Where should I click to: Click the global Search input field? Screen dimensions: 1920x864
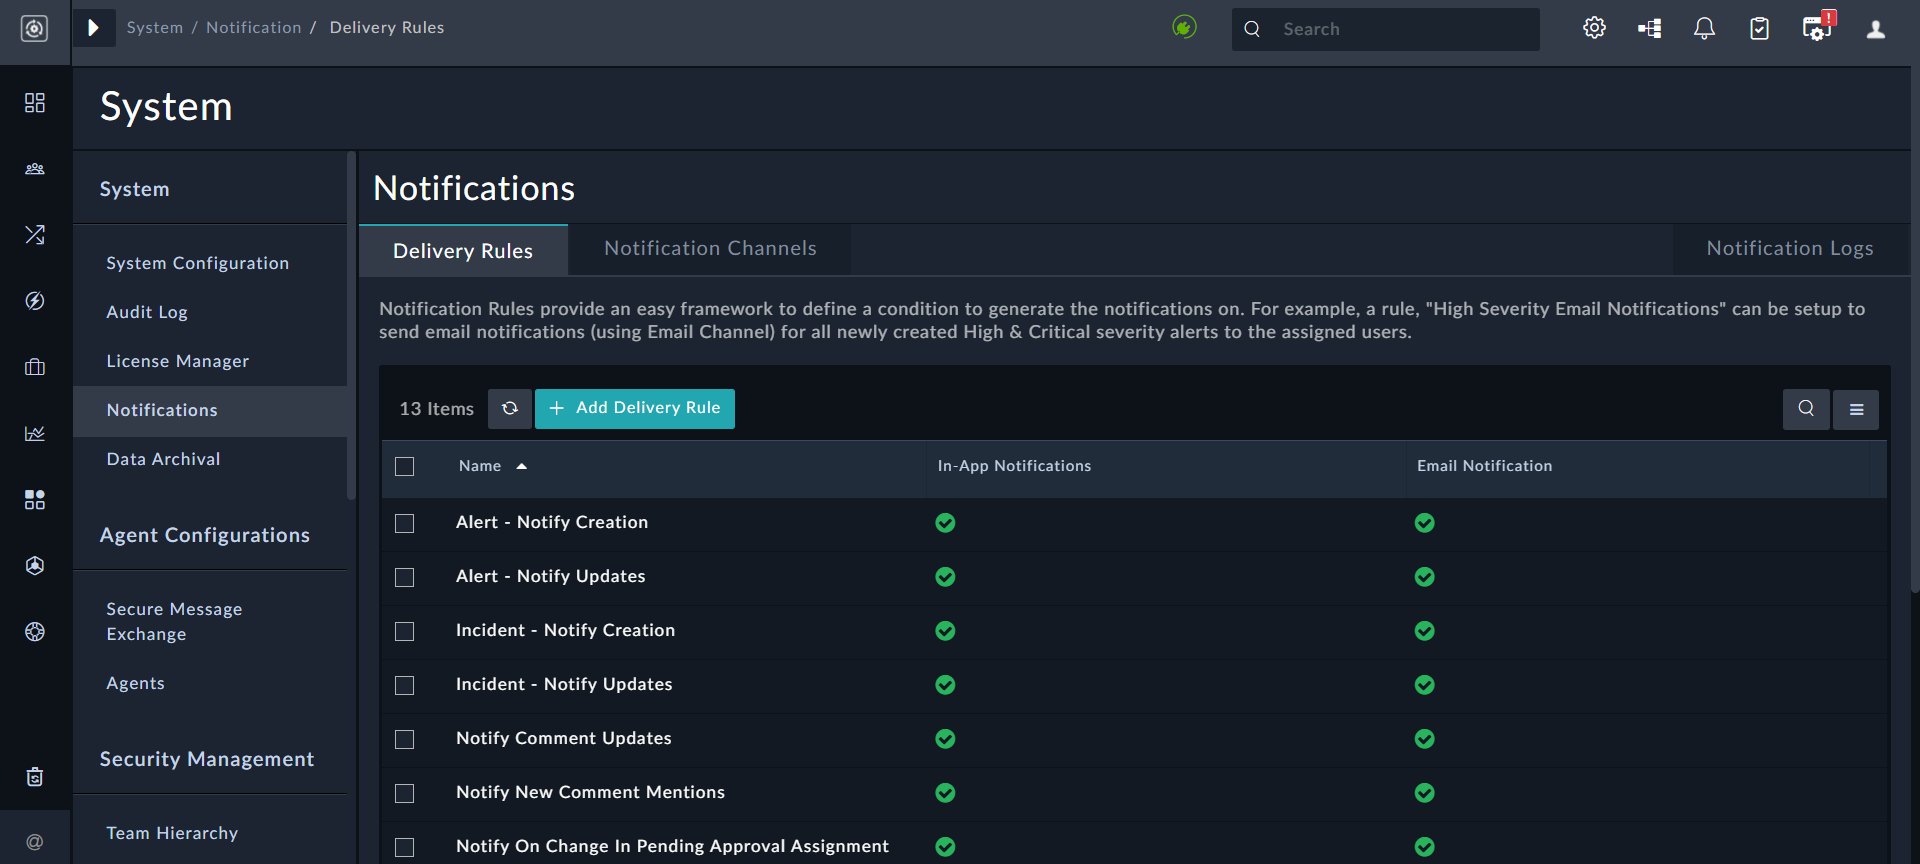tap(1386, 29)
